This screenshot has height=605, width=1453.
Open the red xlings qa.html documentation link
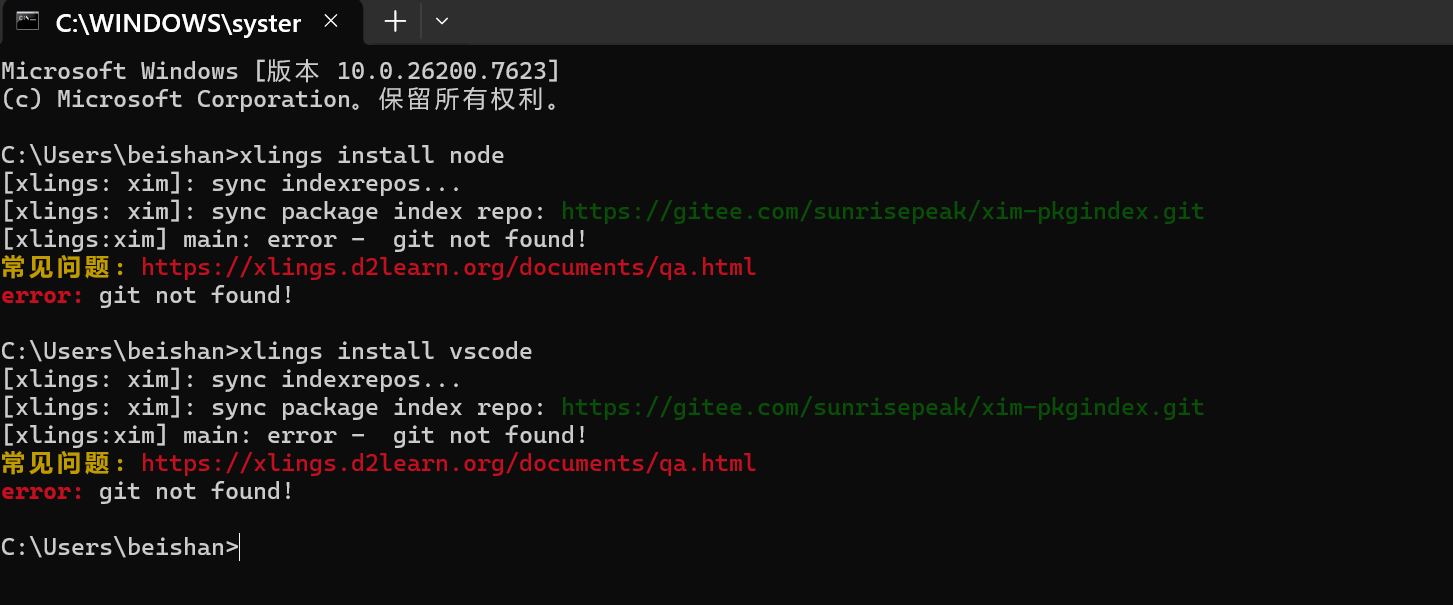(x=448, y=267)
